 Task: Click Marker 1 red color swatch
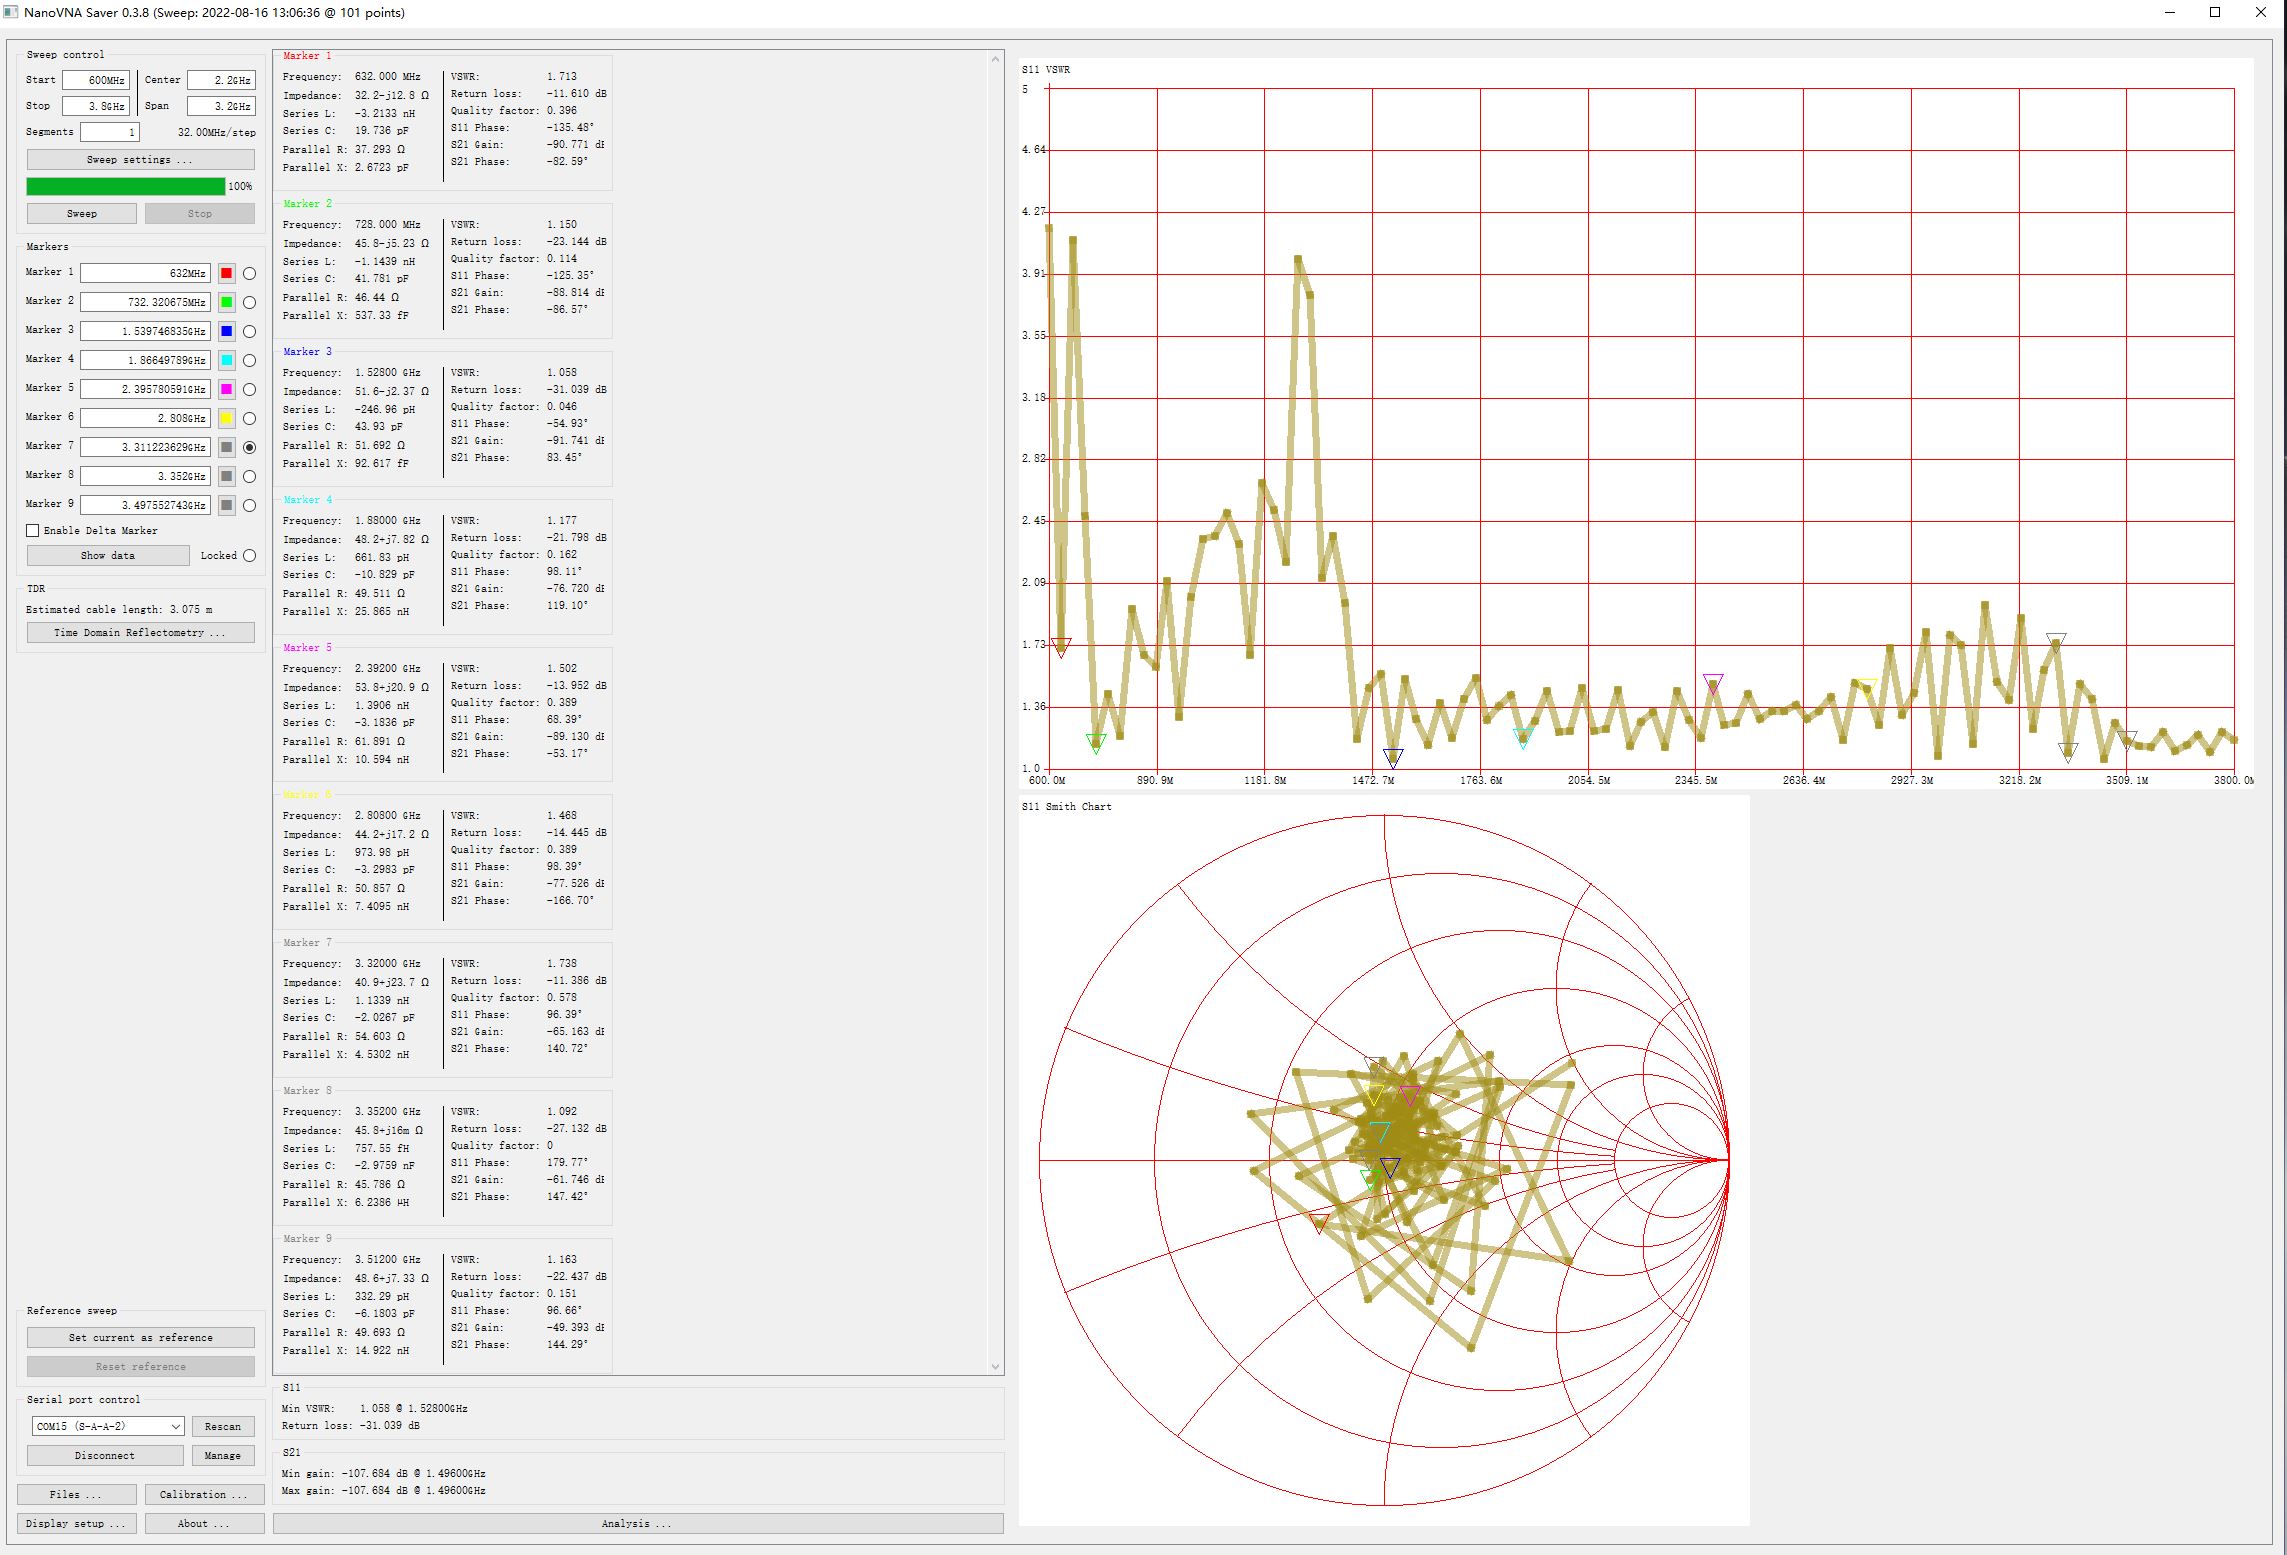coord(227,273)
